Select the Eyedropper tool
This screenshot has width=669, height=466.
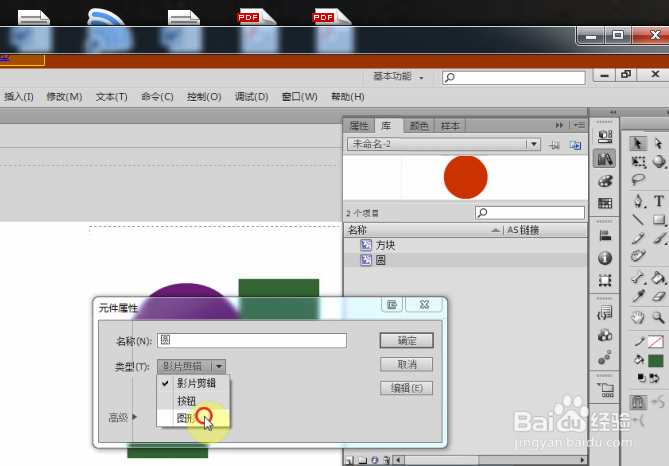coord(638,296)
